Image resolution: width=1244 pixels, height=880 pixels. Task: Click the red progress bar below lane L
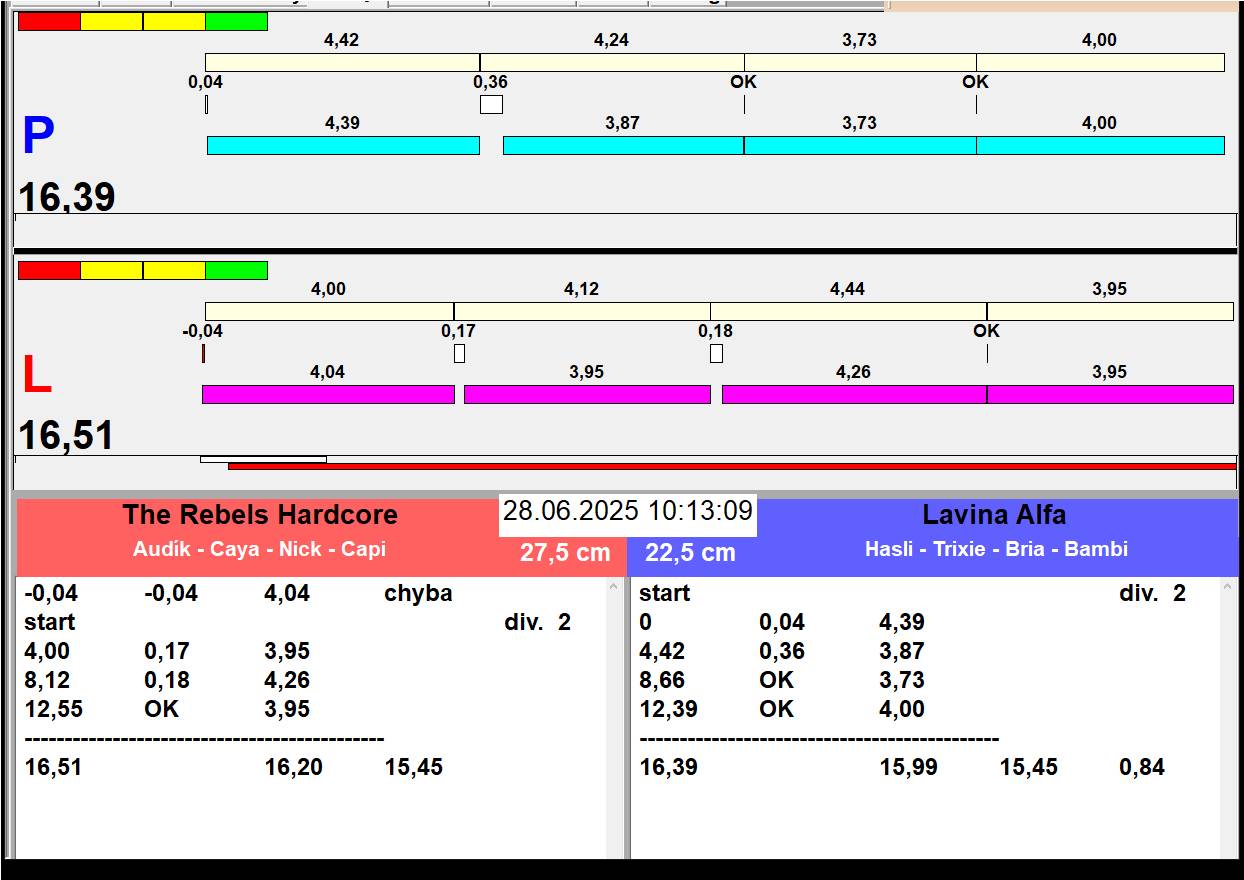[x=732, y=466]
